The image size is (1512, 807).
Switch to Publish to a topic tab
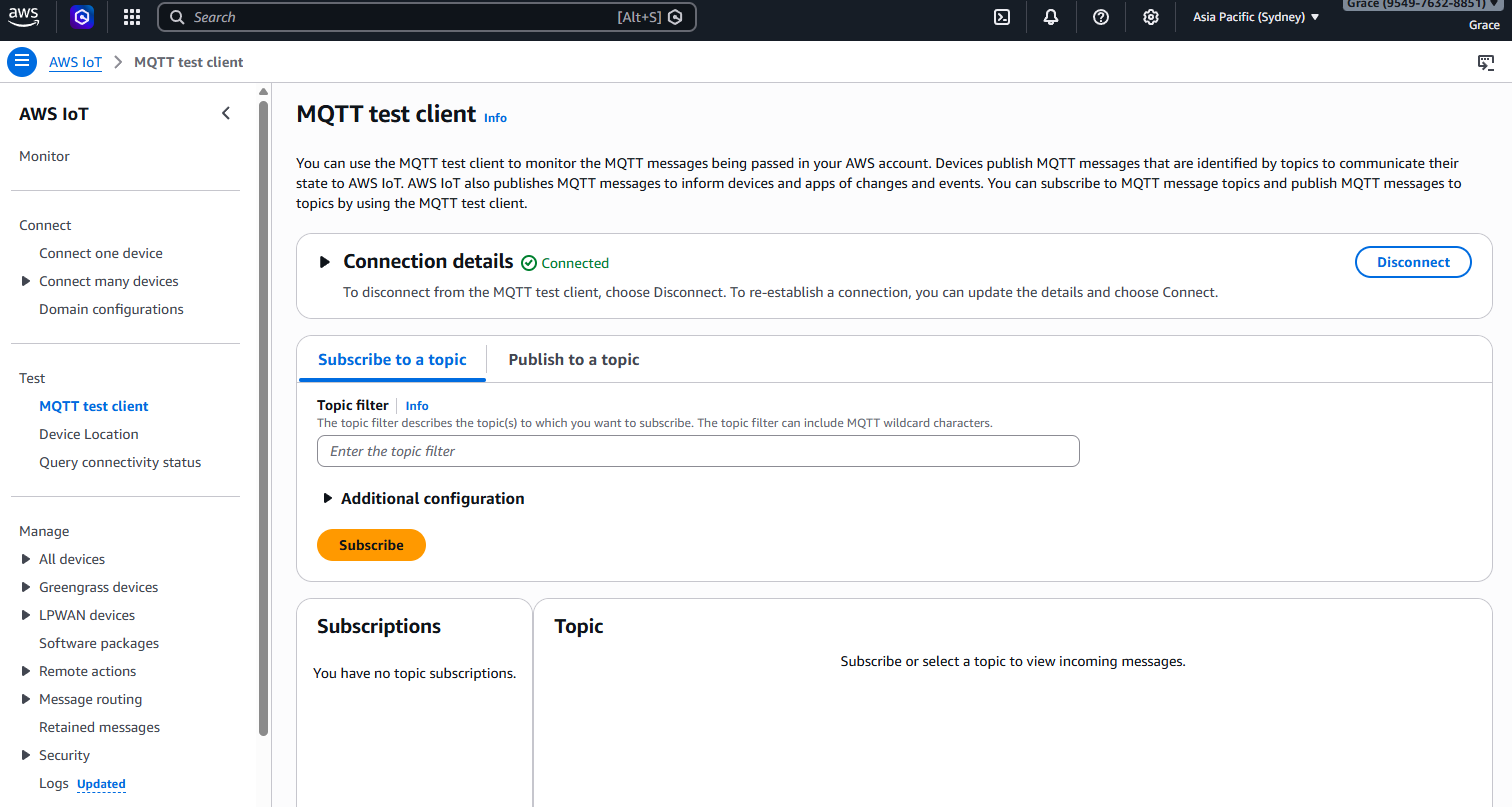coord(573,359)
